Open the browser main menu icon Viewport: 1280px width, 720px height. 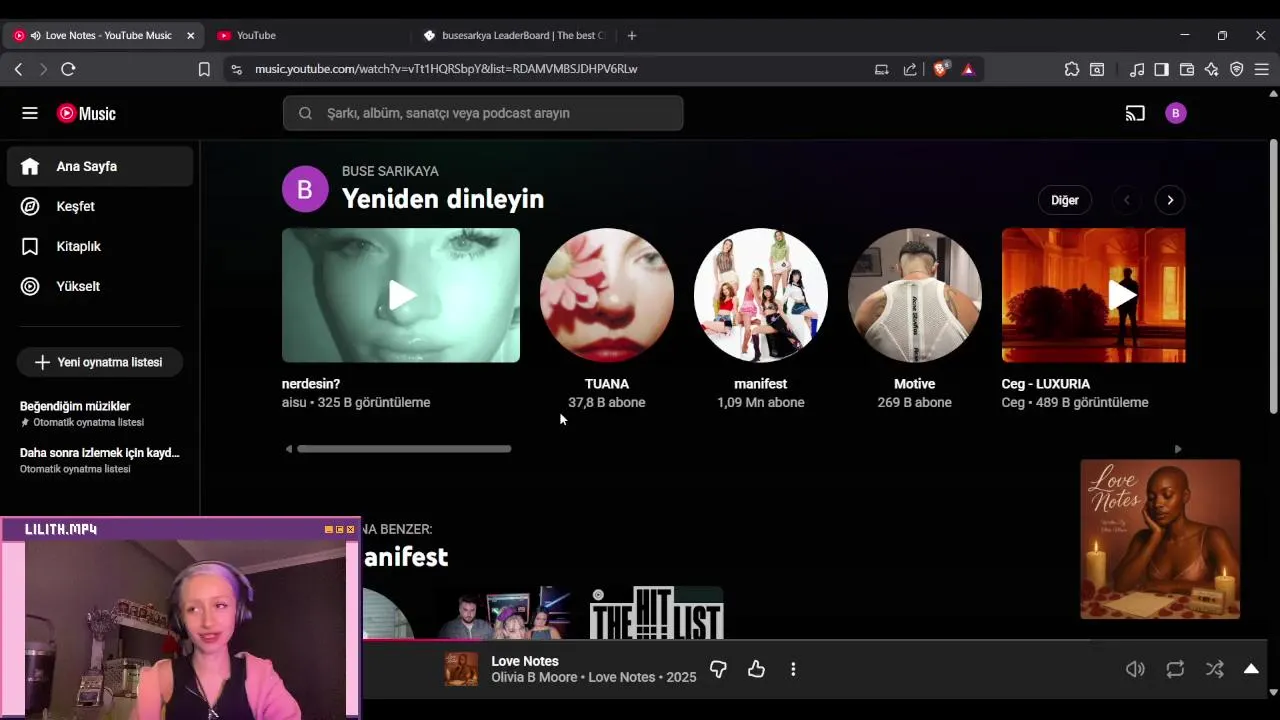click(1262, 69)
